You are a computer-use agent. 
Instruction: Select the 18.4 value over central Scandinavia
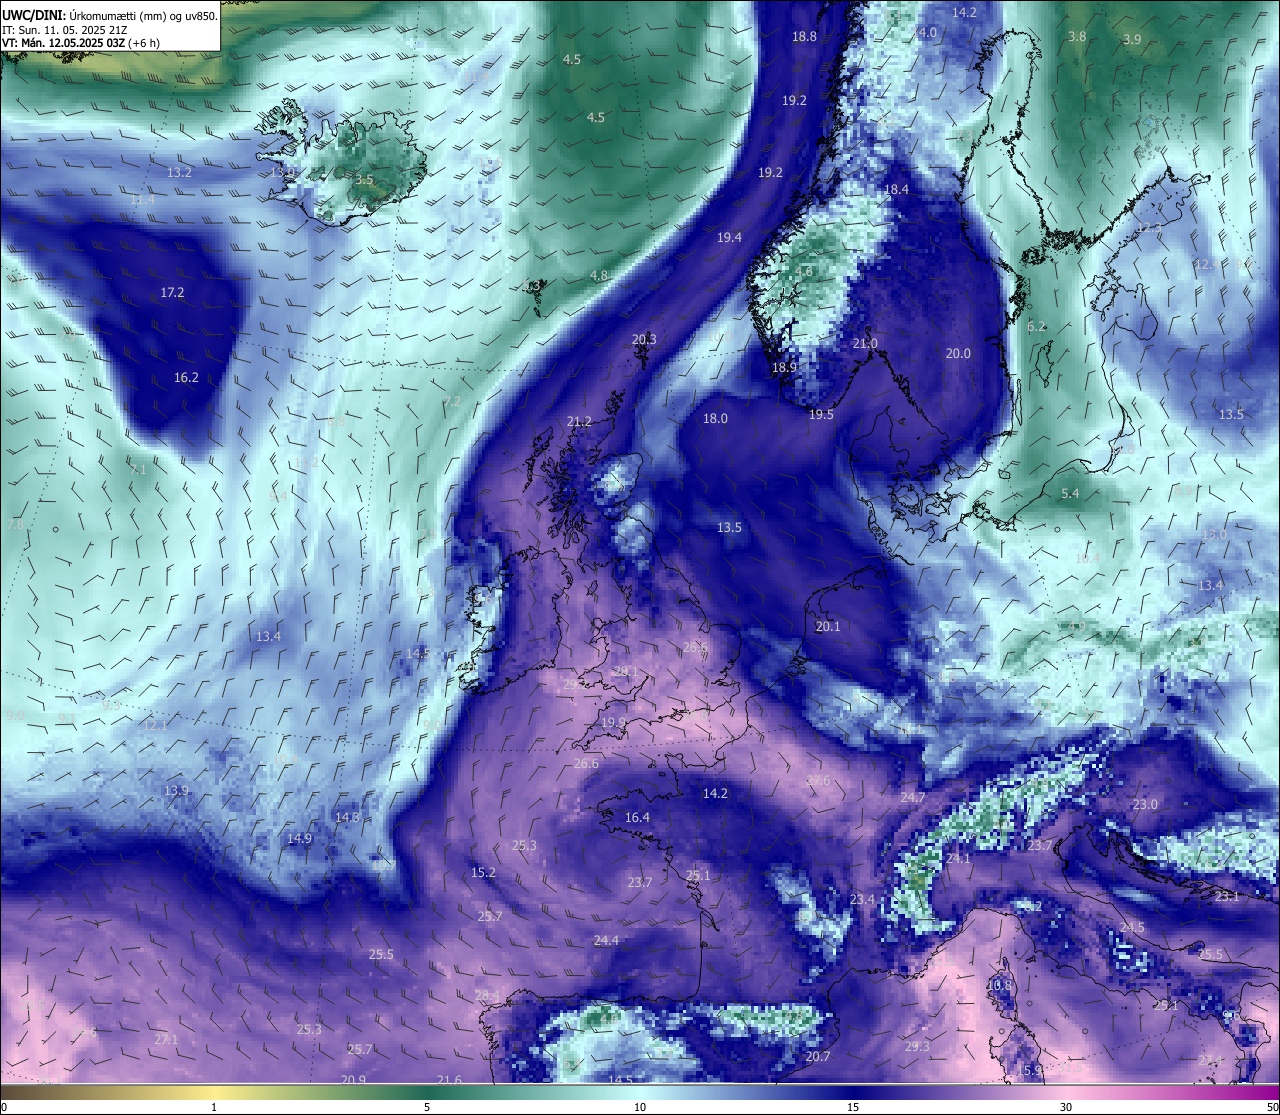[x=896, y=190]
